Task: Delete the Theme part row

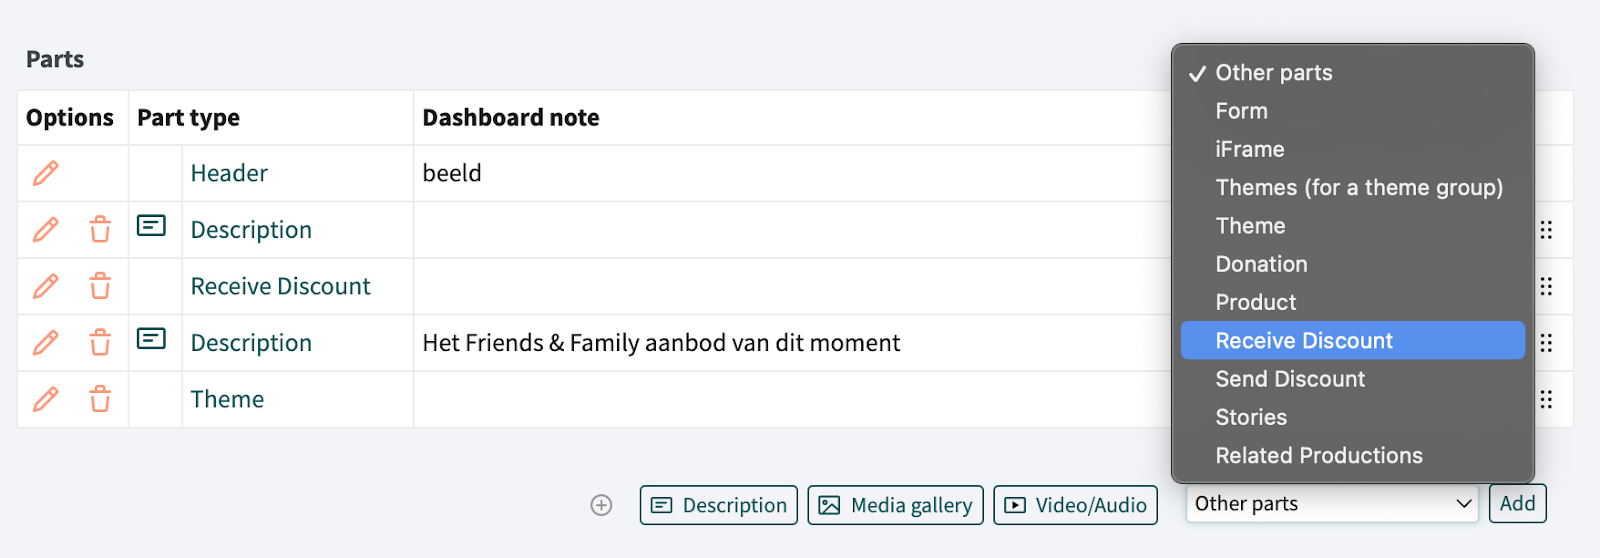Action: click(100, 400)
